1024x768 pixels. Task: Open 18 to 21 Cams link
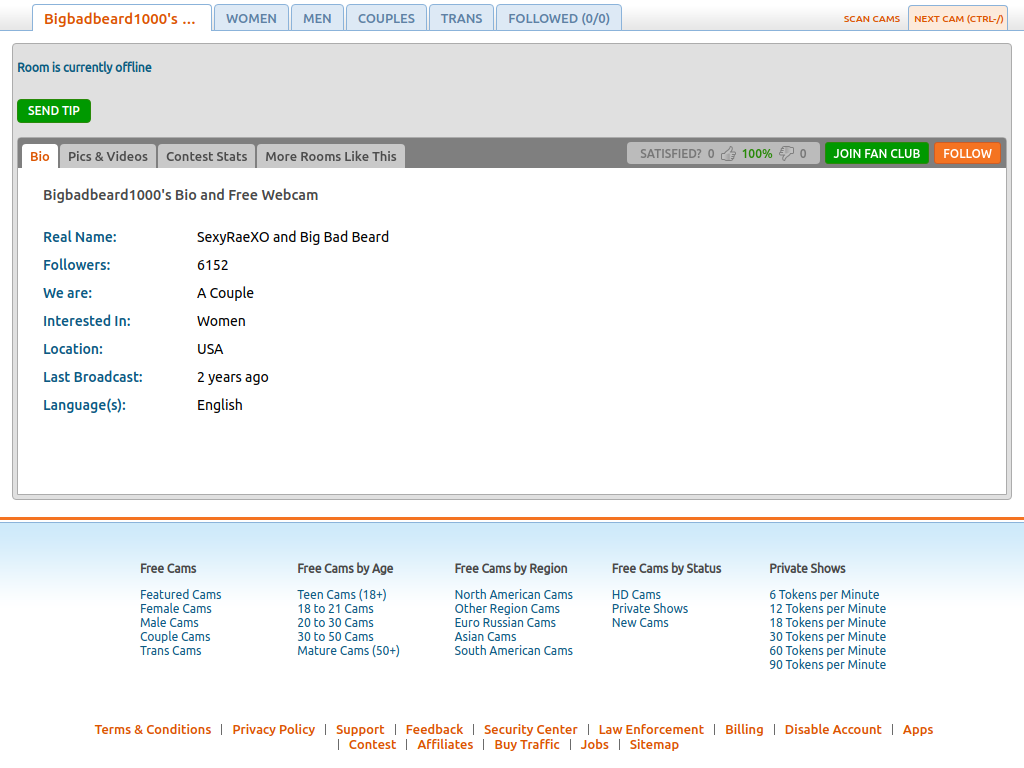click(335, 609)
